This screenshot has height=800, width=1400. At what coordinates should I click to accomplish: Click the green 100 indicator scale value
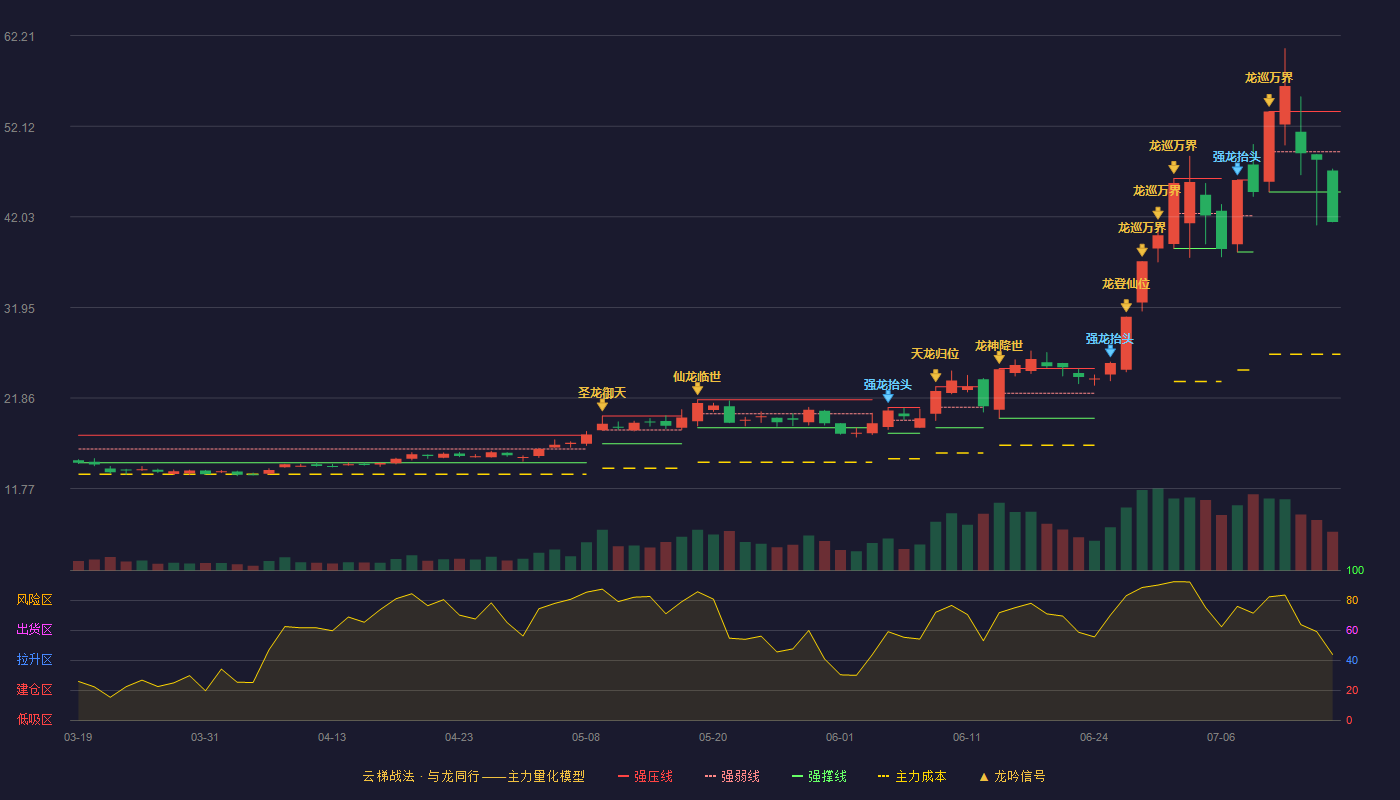[1355, 571]
